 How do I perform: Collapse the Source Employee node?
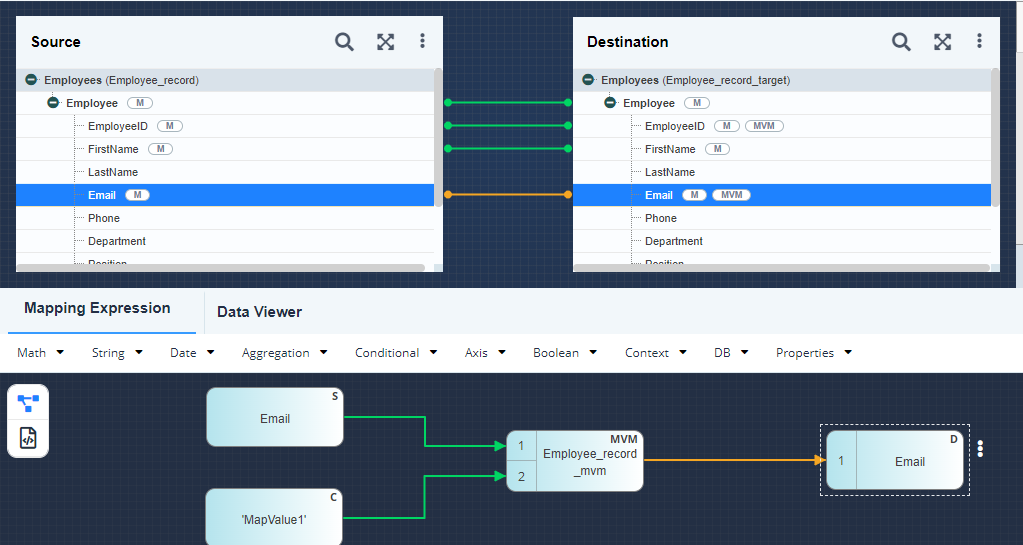pos(53,103)
